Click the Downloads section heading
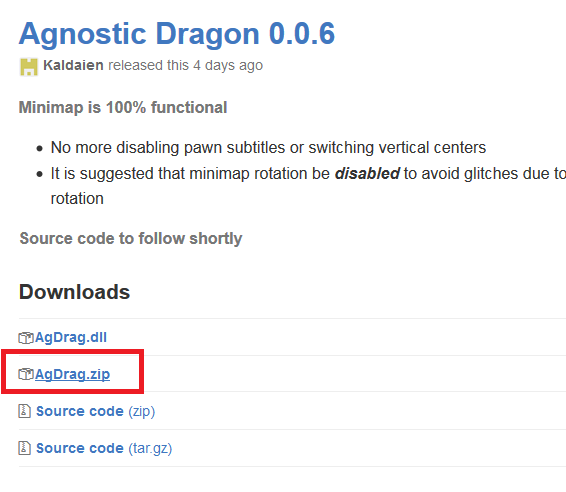Image resolution: width=566 pixels, height=492 pixels. [74, 292]
